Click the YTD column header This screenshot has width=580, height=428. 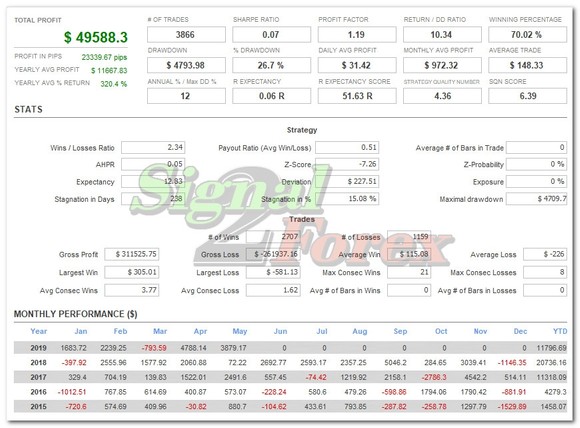tap(560, 331)
